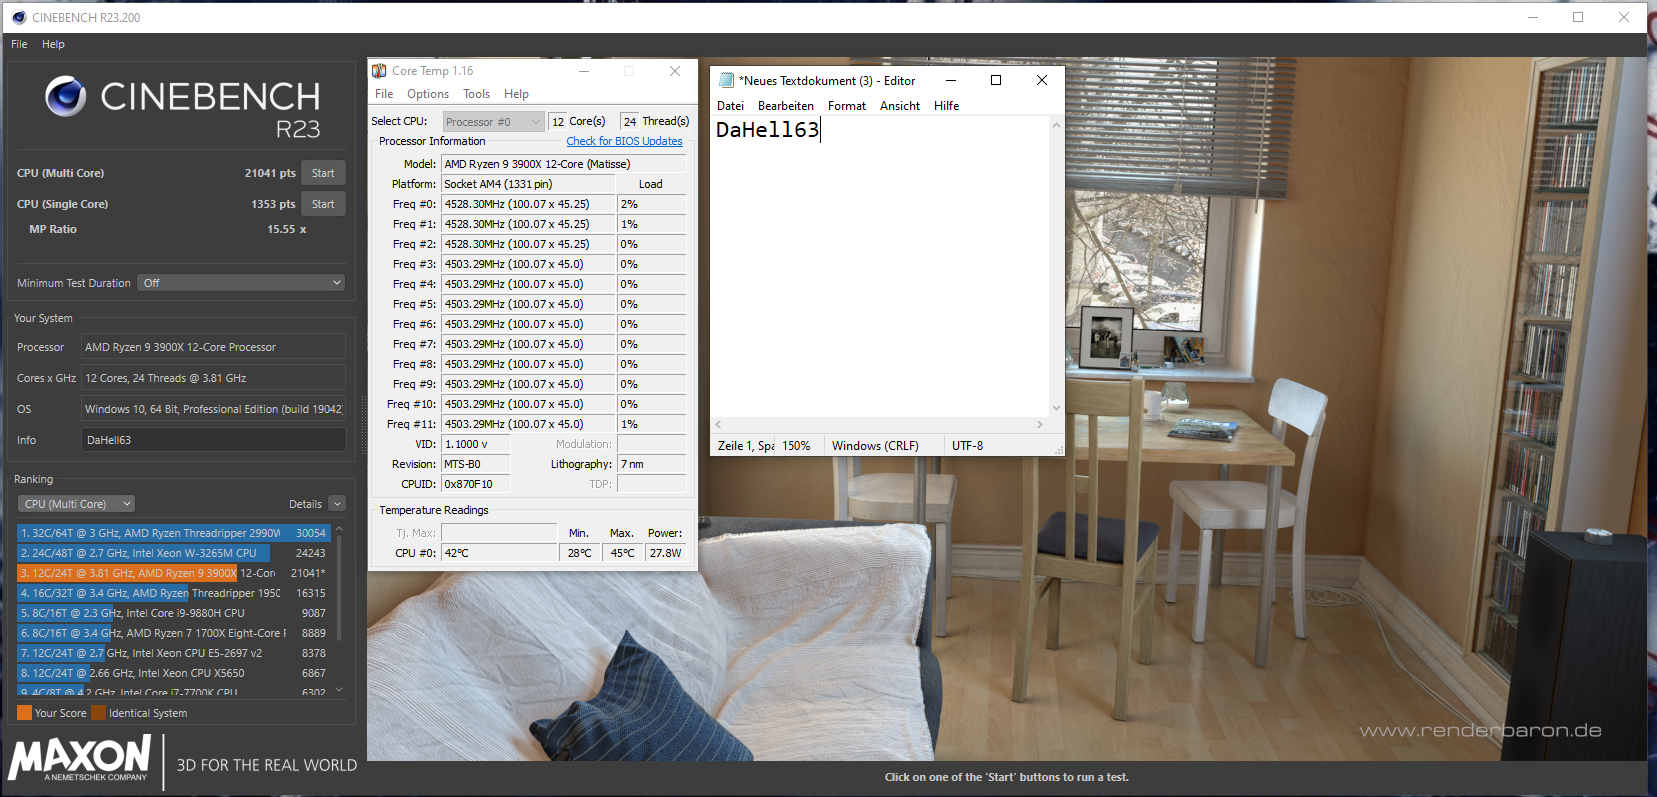Screen dimensions: 1657x797
Task: Open Editor Hilfe menu
Action: click(946, 106)
